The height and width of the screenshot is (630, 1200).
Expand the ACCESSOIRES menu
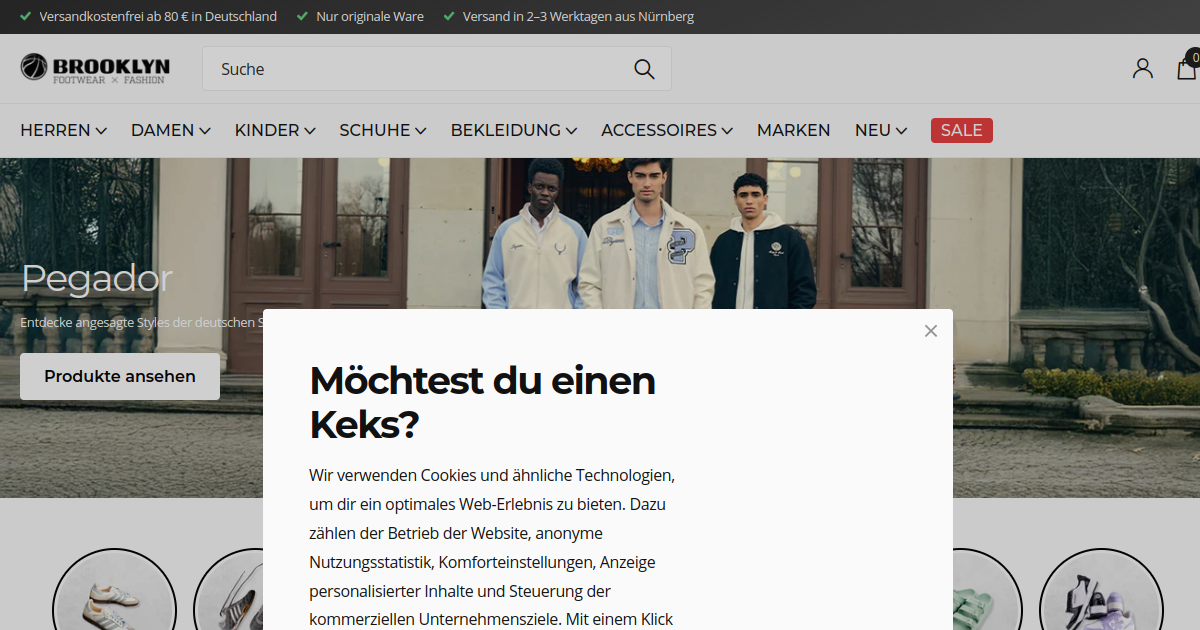pyautogui.click(x=667, y=130)
